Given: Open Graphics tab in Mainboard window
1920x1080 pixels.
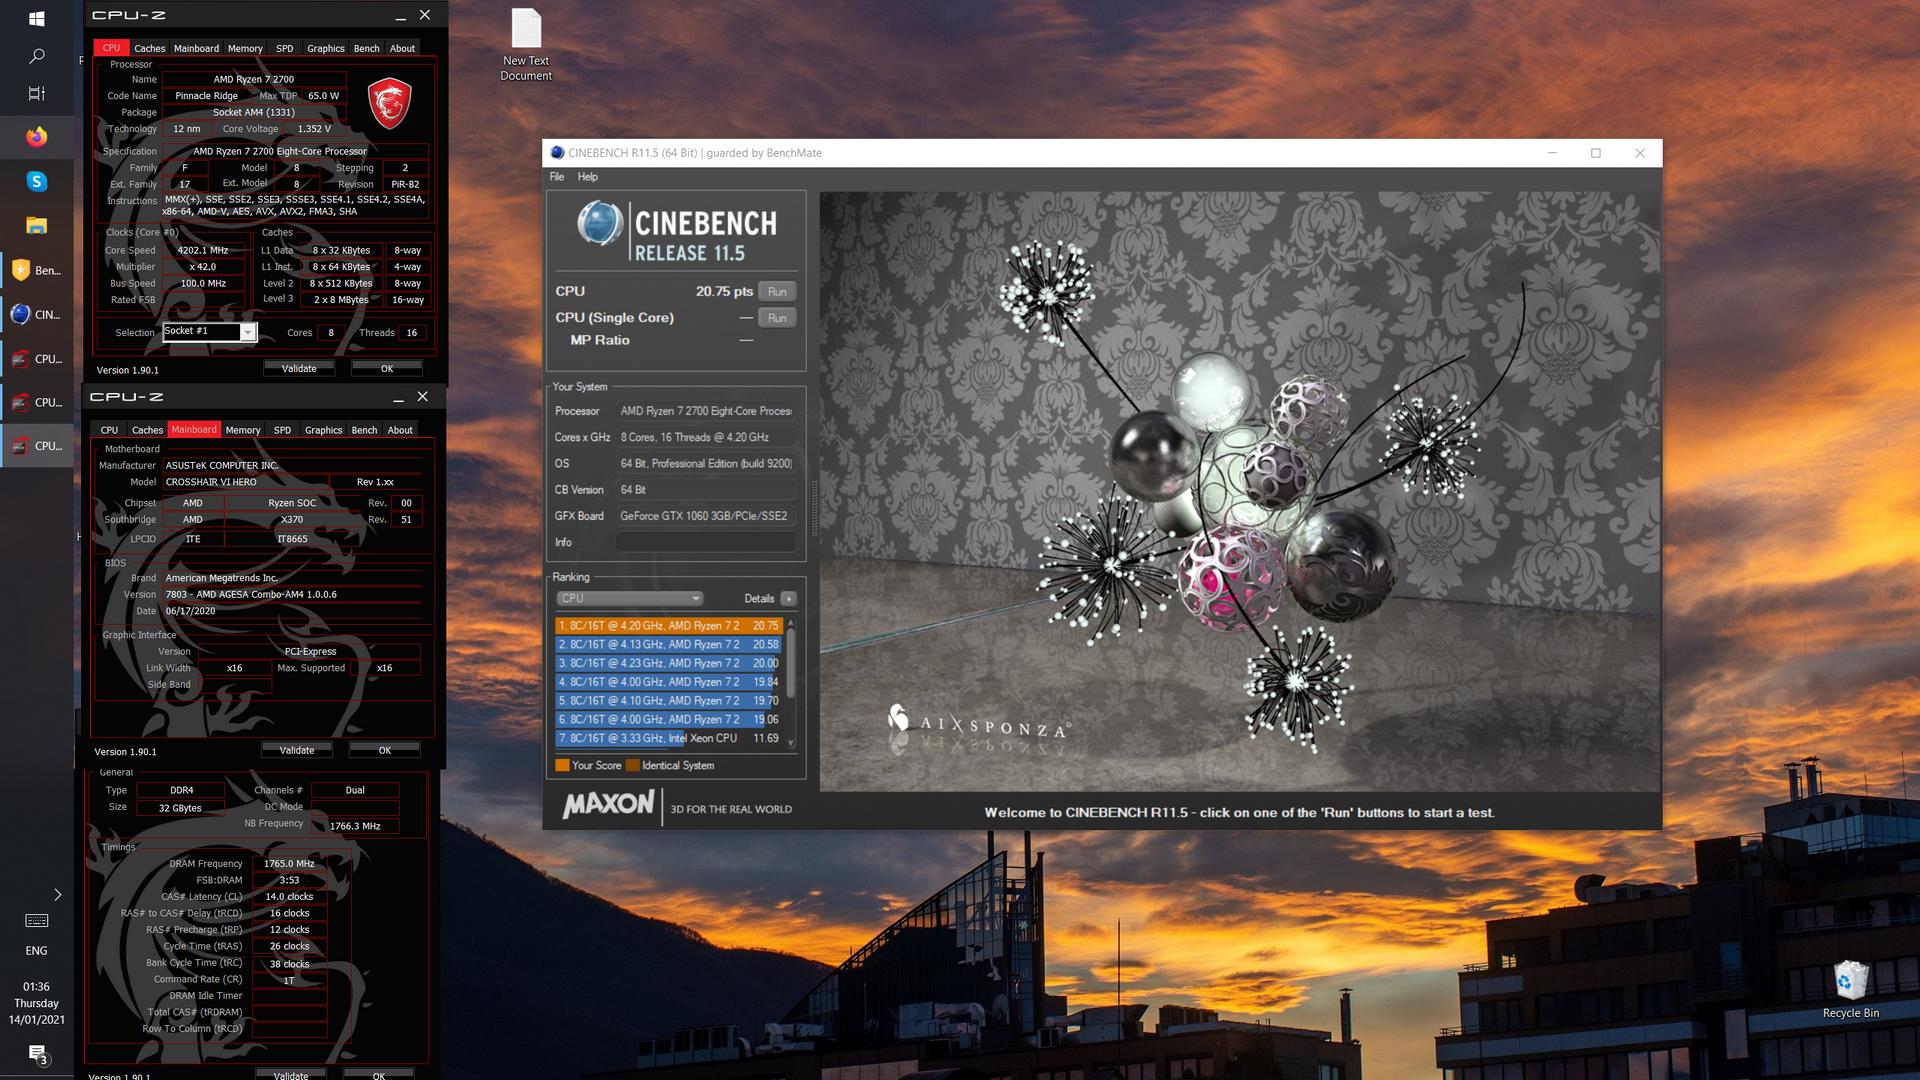Looking at the screenshot, I should pos(323,430).
